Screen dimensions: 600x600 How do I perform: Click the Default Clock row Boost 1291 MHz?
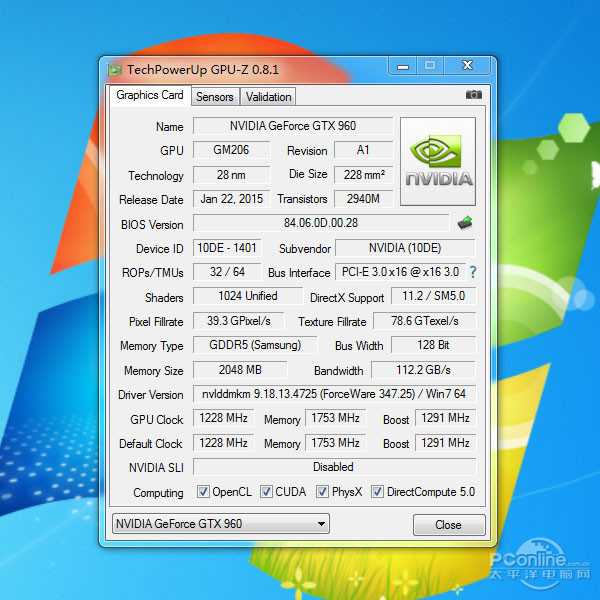445,443
